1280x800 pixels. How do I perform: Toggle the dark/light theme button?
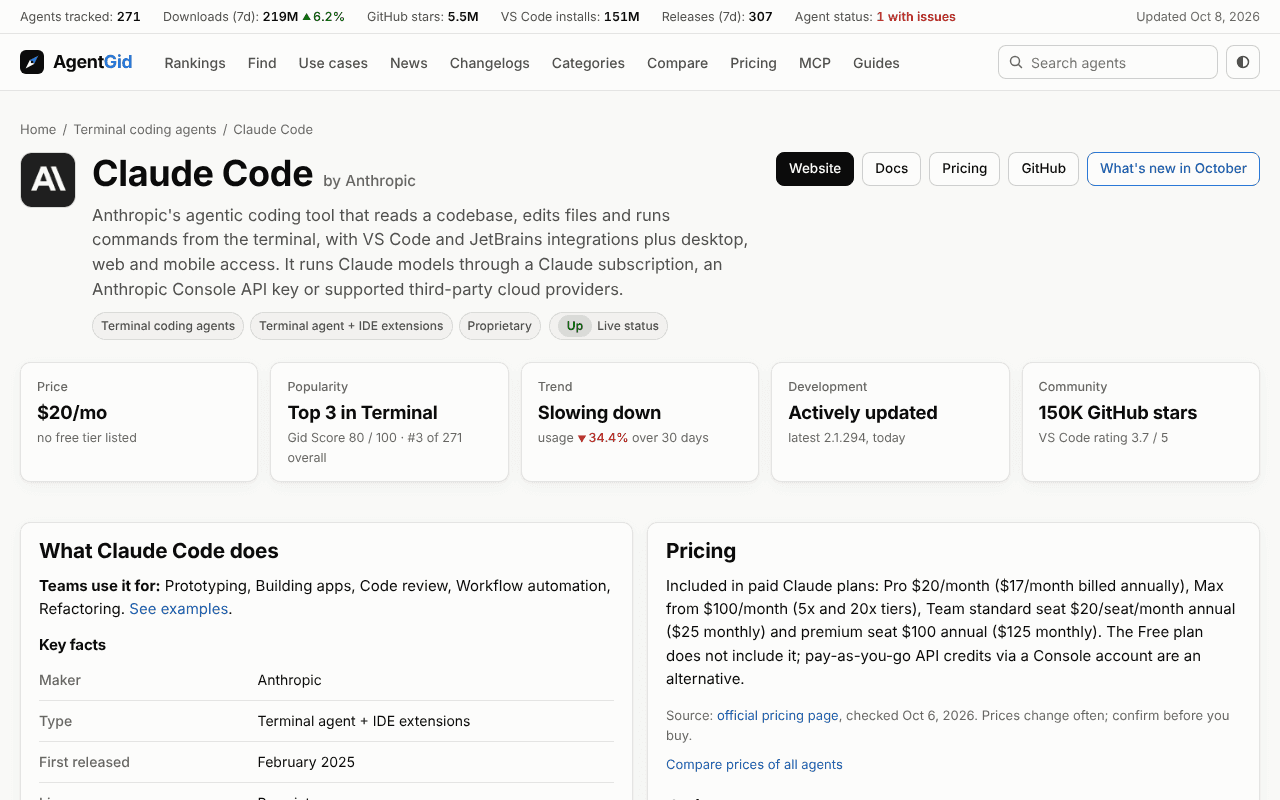[1243, 62]
